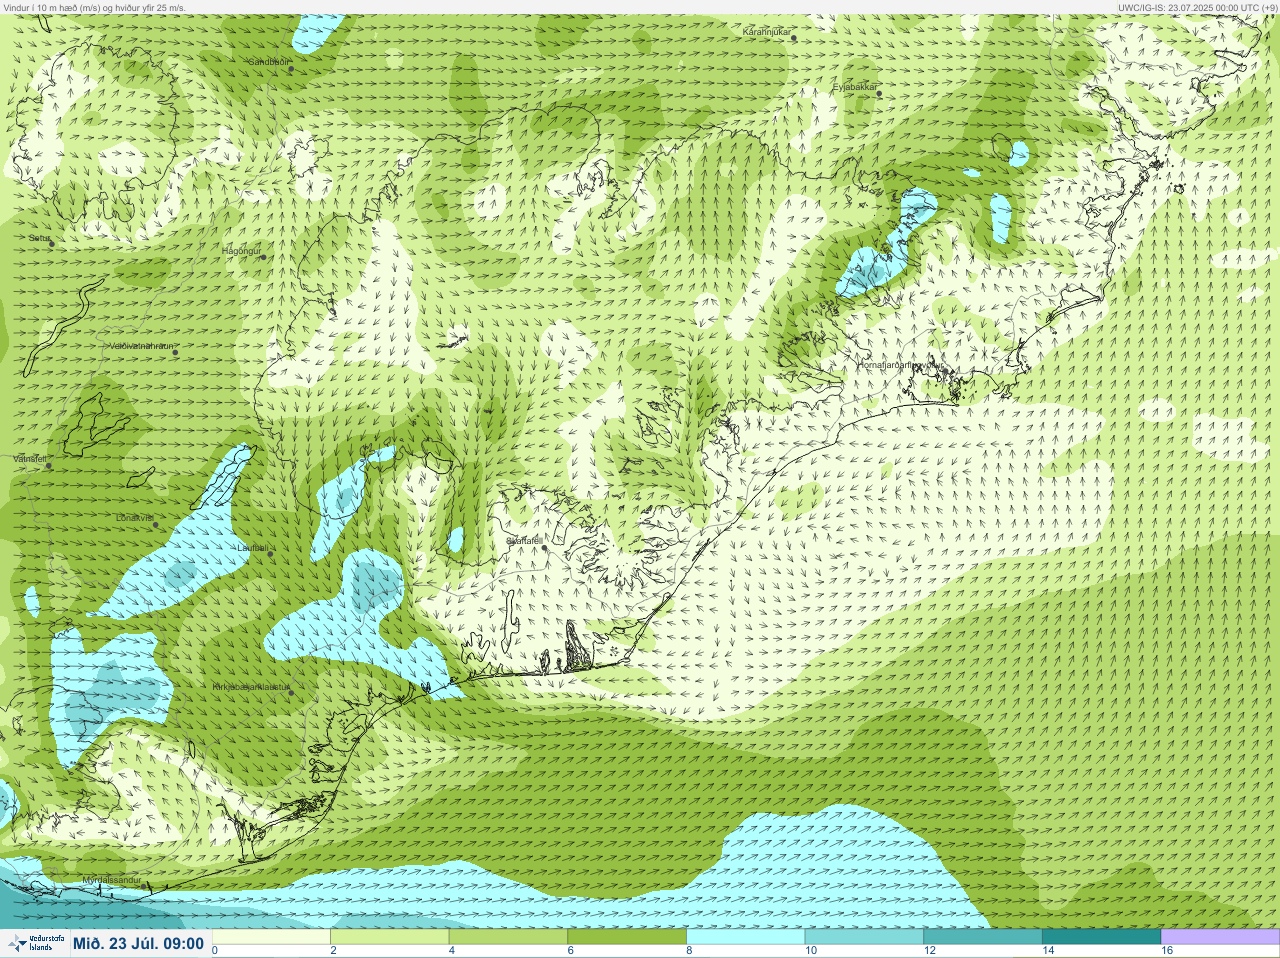
Task: Click the Mýrdalssandur station dot
Action: 142,887
